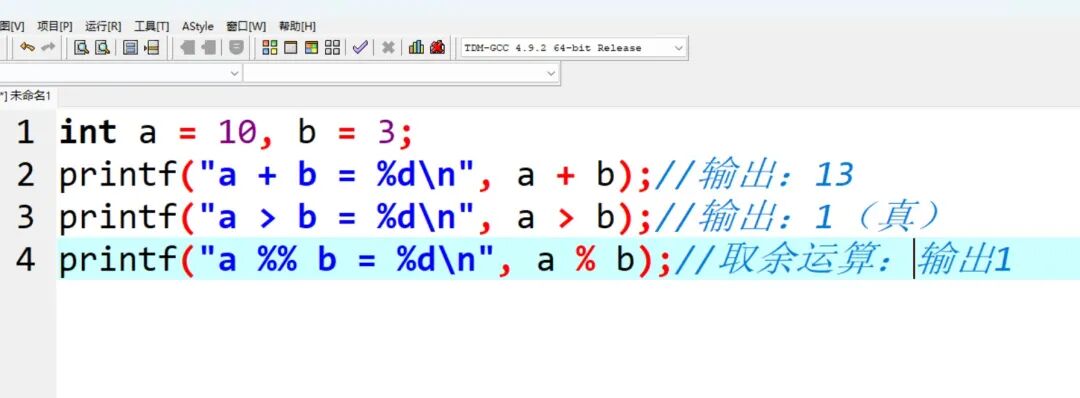Viewport: 1080px width, 398px height.
Task: Click the comment text '输出1' on line 4
Action: pyautogui.click(x=965, y=260)
